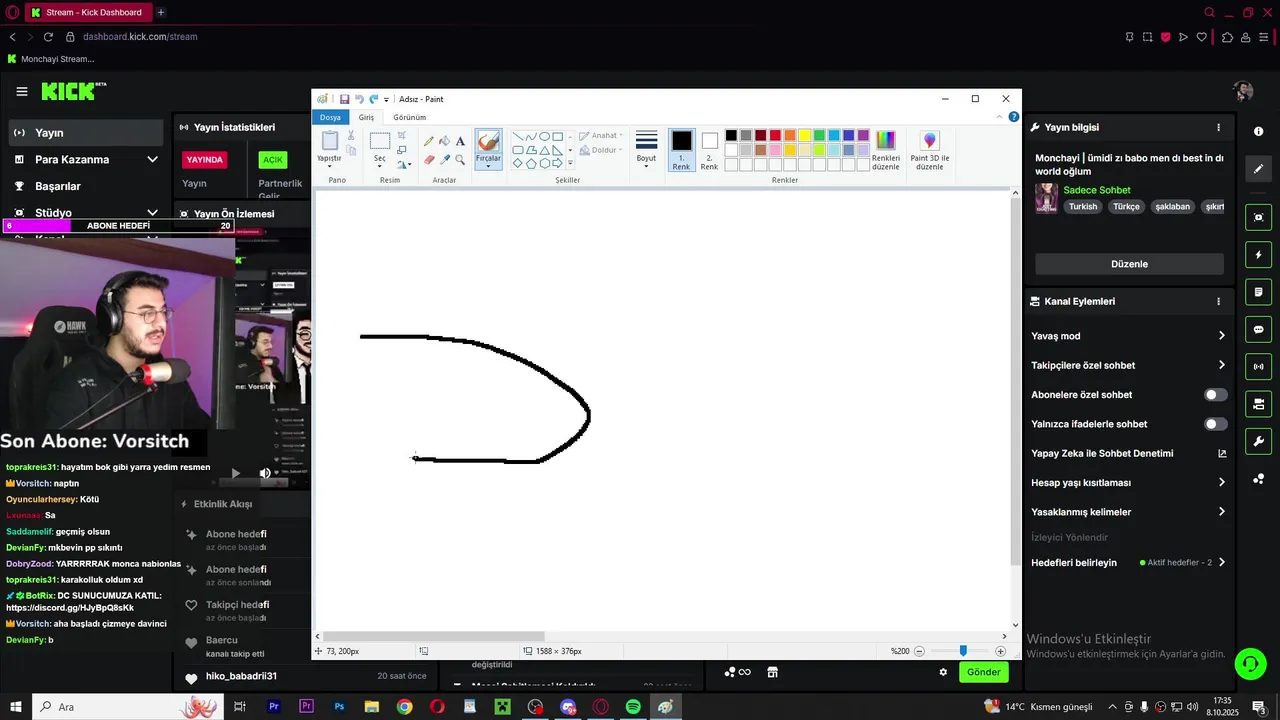The image size is (1280, 720).
Task: Select the Eraser tool in Paint
Action: coord(429,159)
